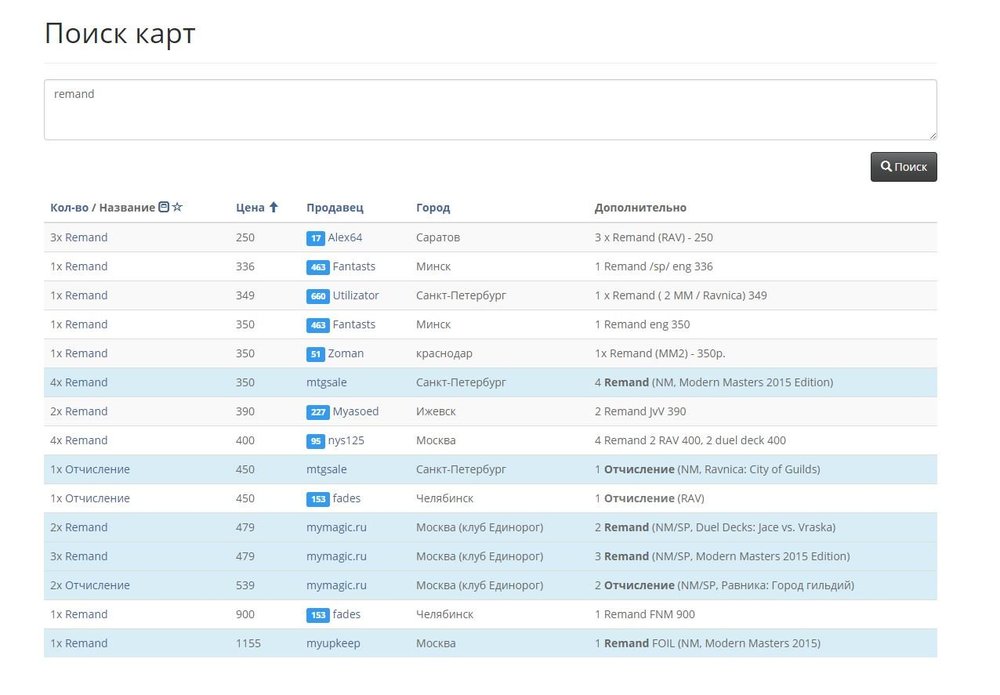Click the 660 rating badge for Utilizator
The image size is (1000, 695).
317,296
